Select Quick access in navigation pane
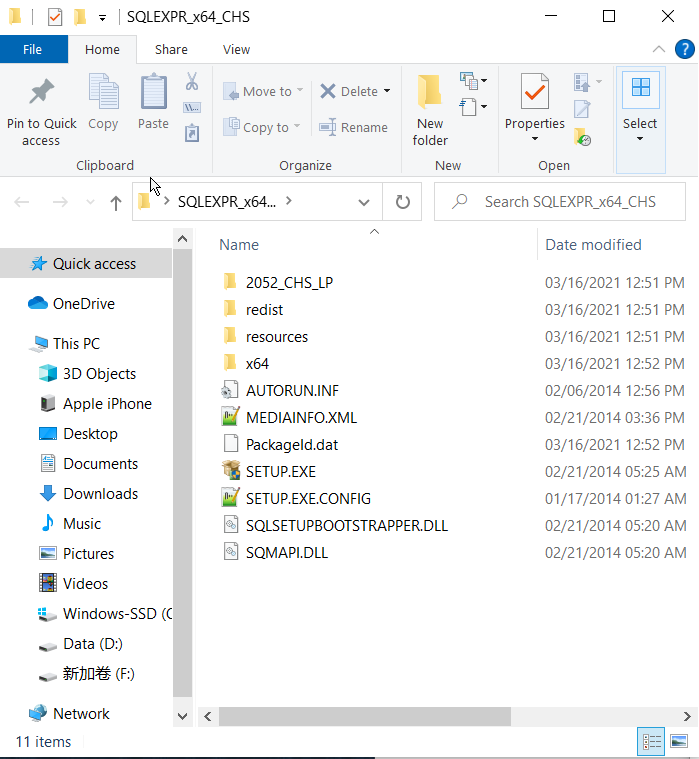Image resolution: width=699 pixels, height=759 pixels. click(x=86, y=263)
